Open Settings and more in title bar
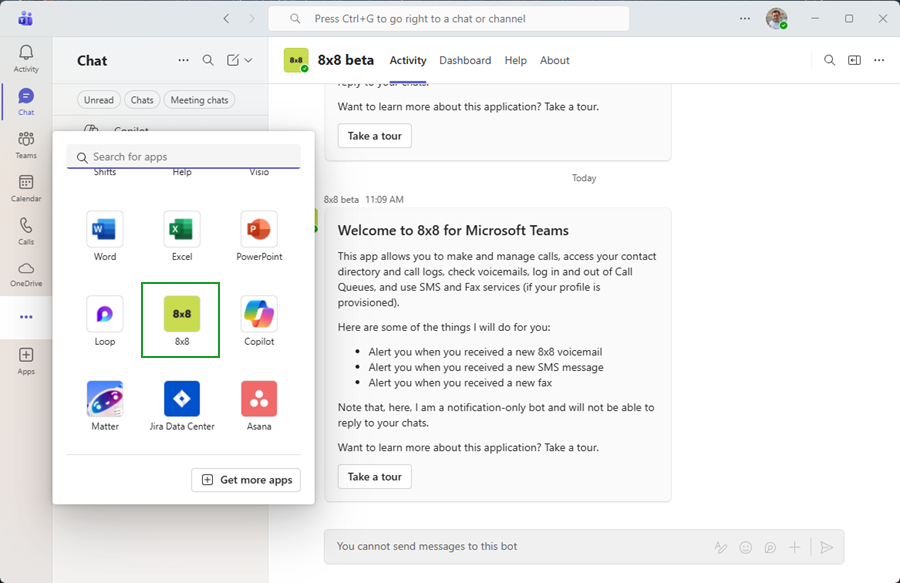This screenshot has width=900, height=583. click(x=744, y=18)
